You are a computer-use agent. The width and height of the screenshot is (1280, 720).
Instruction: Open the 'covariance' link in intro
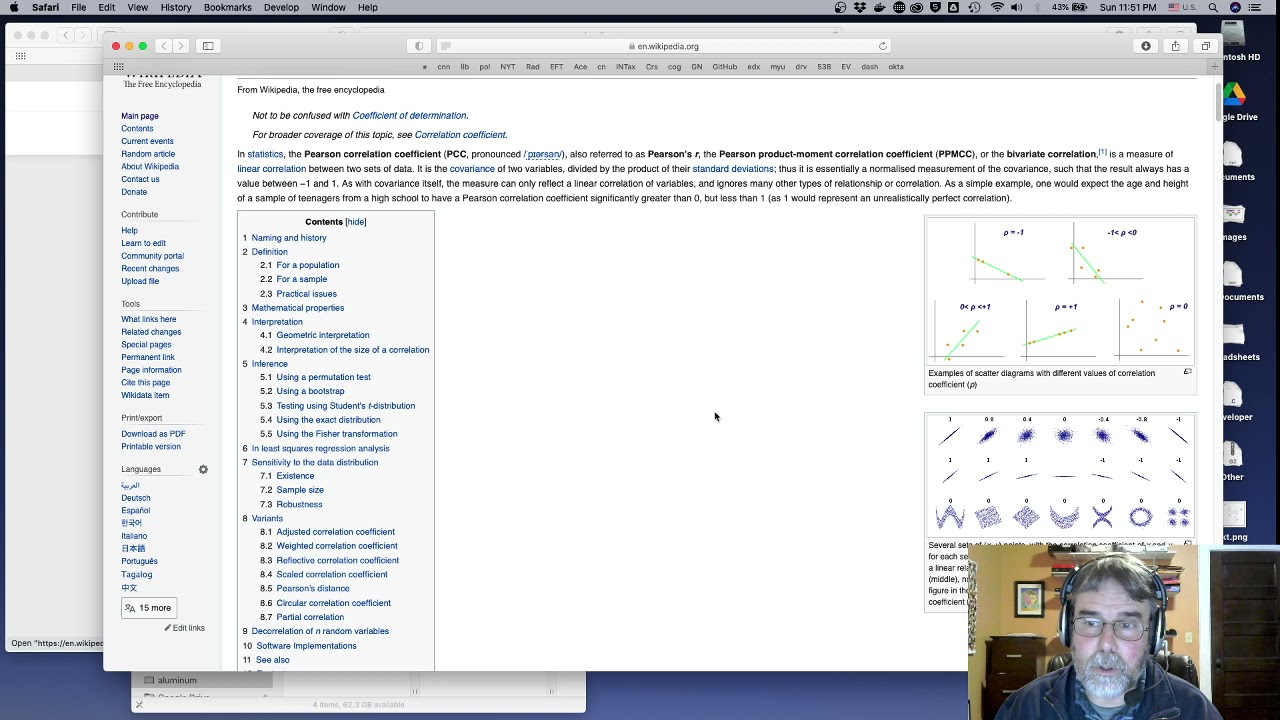472,169
